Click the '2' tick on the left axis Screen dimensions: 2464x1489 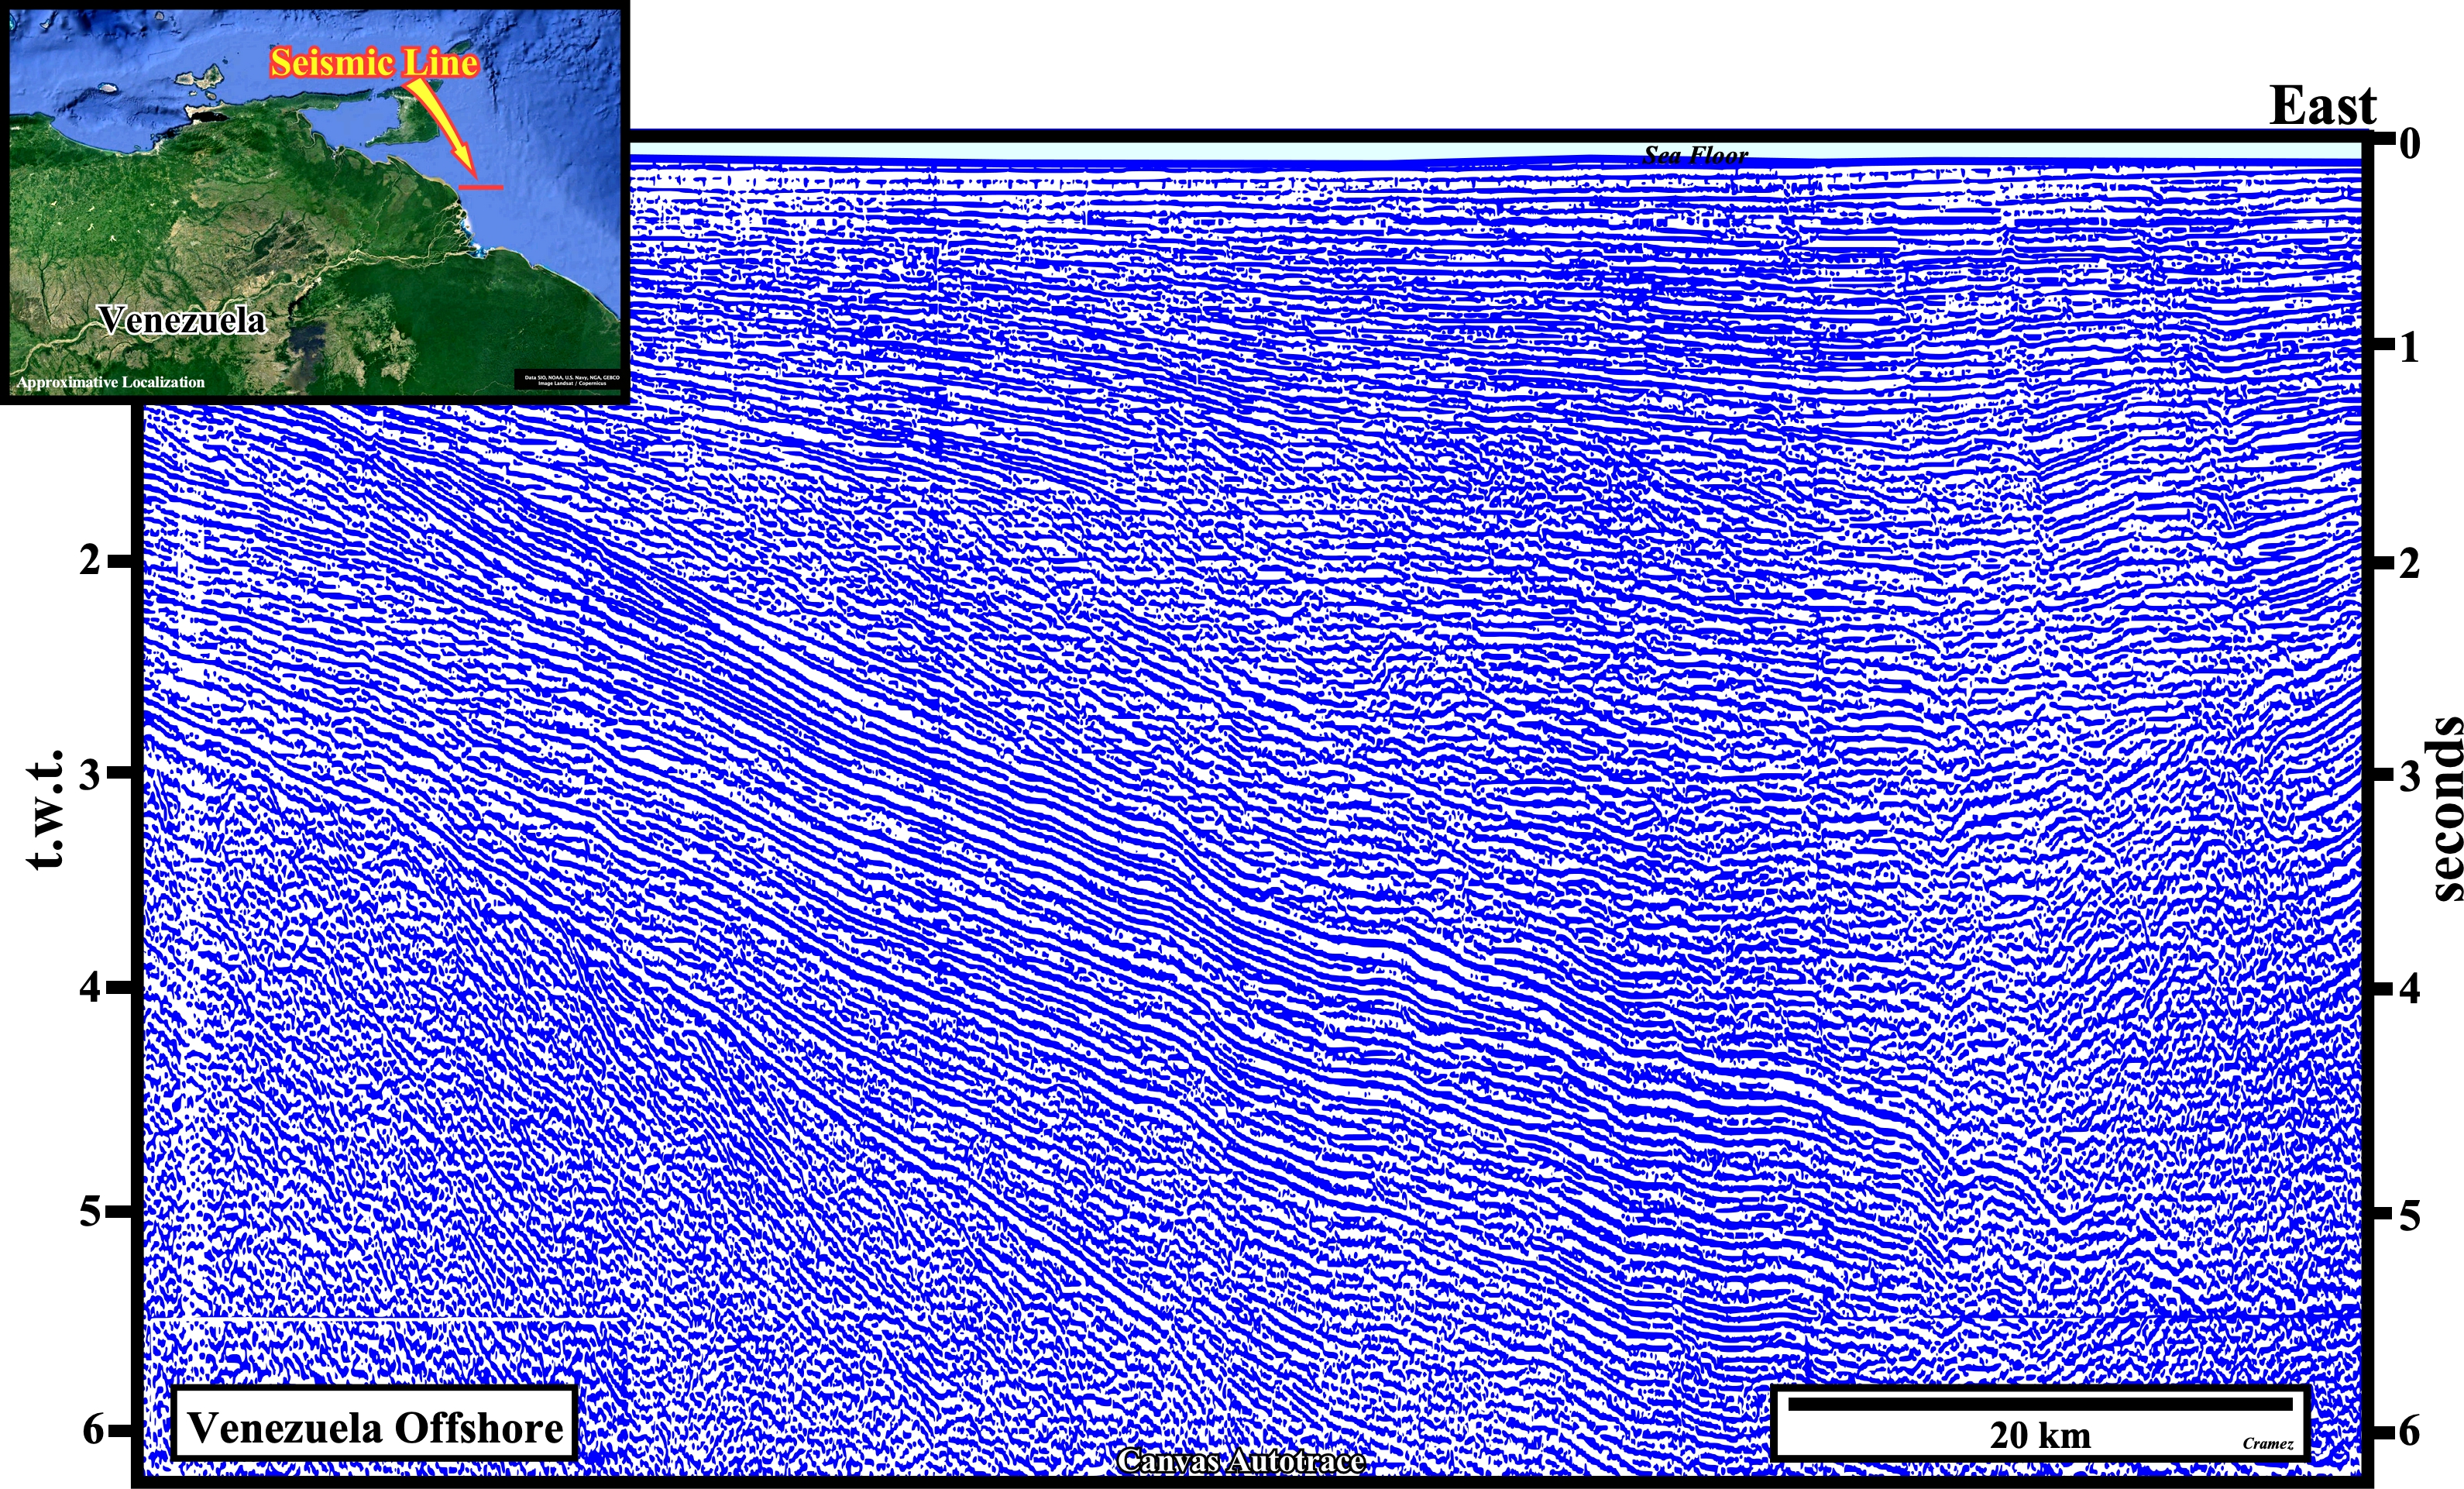pos(90,560)
